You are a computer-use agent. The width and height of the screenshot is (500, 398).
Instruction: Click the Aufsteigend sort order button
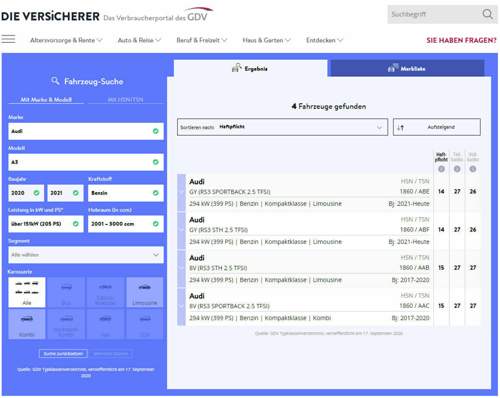pyautogui.click(x=437, y=127)
